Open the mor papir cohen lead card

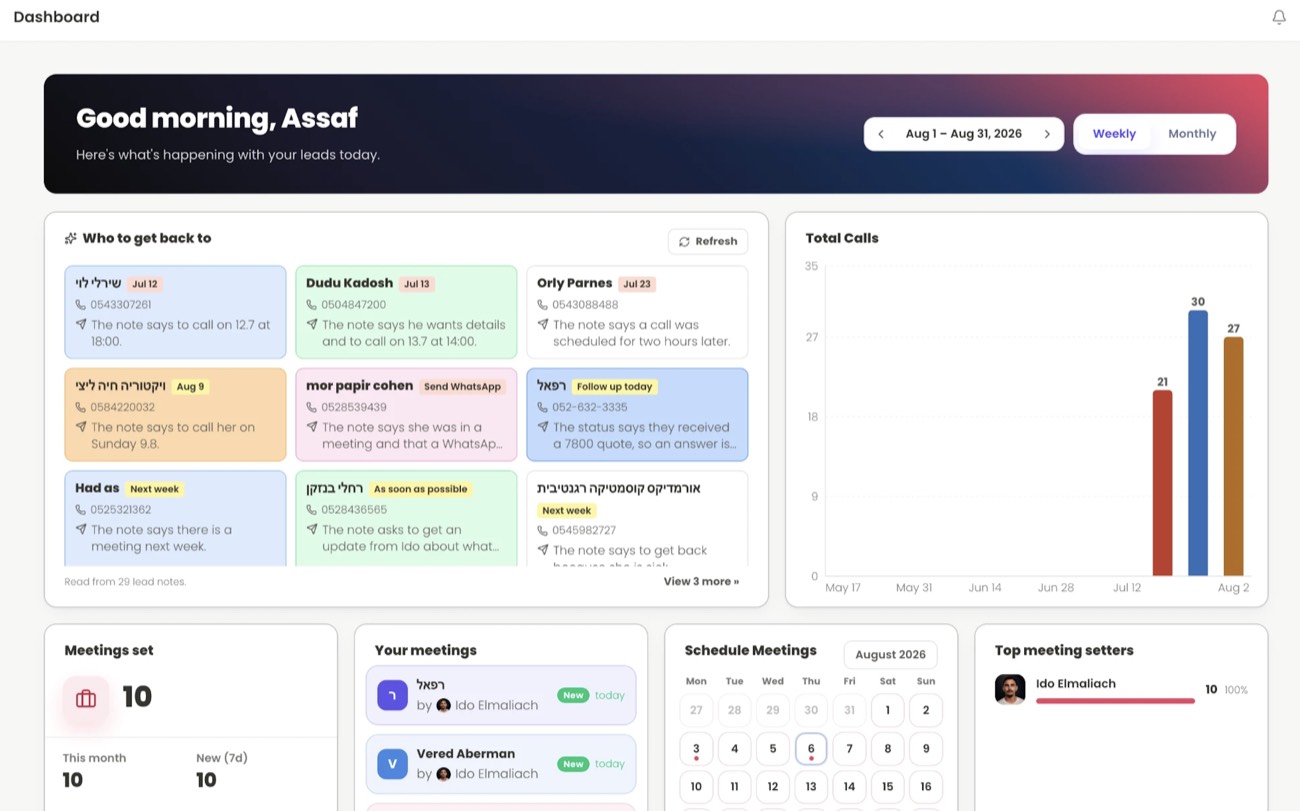click(x=406, y=415)
